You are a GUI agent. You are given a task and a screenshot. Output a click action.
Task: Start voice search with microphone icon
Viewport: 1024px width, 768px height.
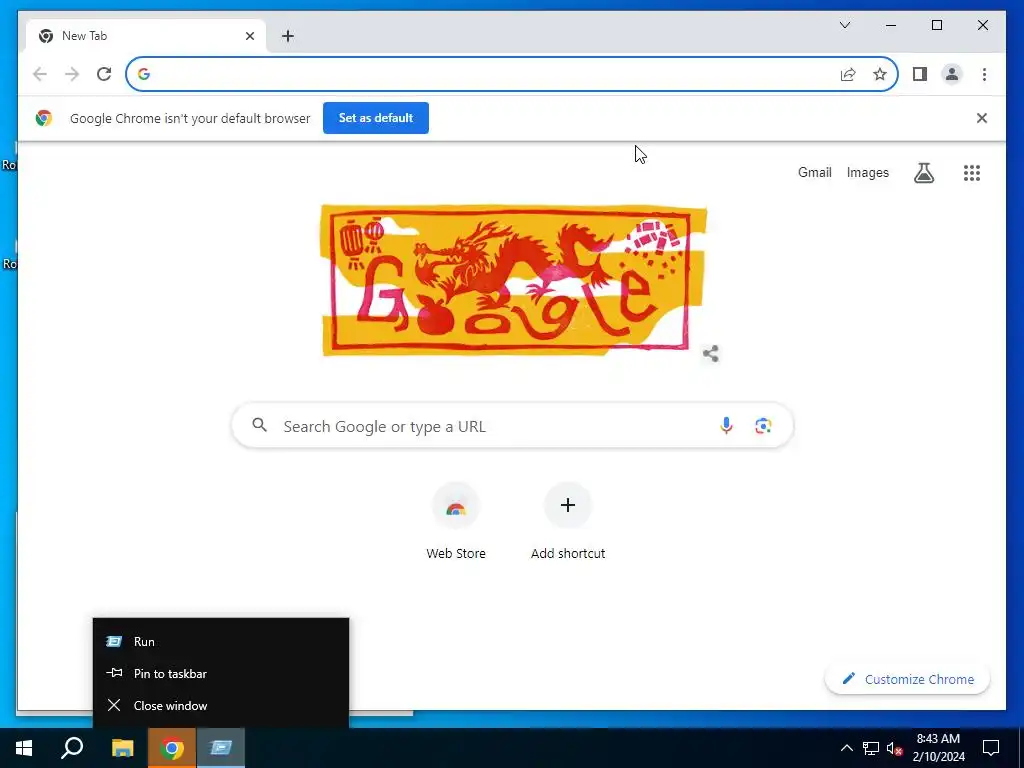click(x=726, y=426)
